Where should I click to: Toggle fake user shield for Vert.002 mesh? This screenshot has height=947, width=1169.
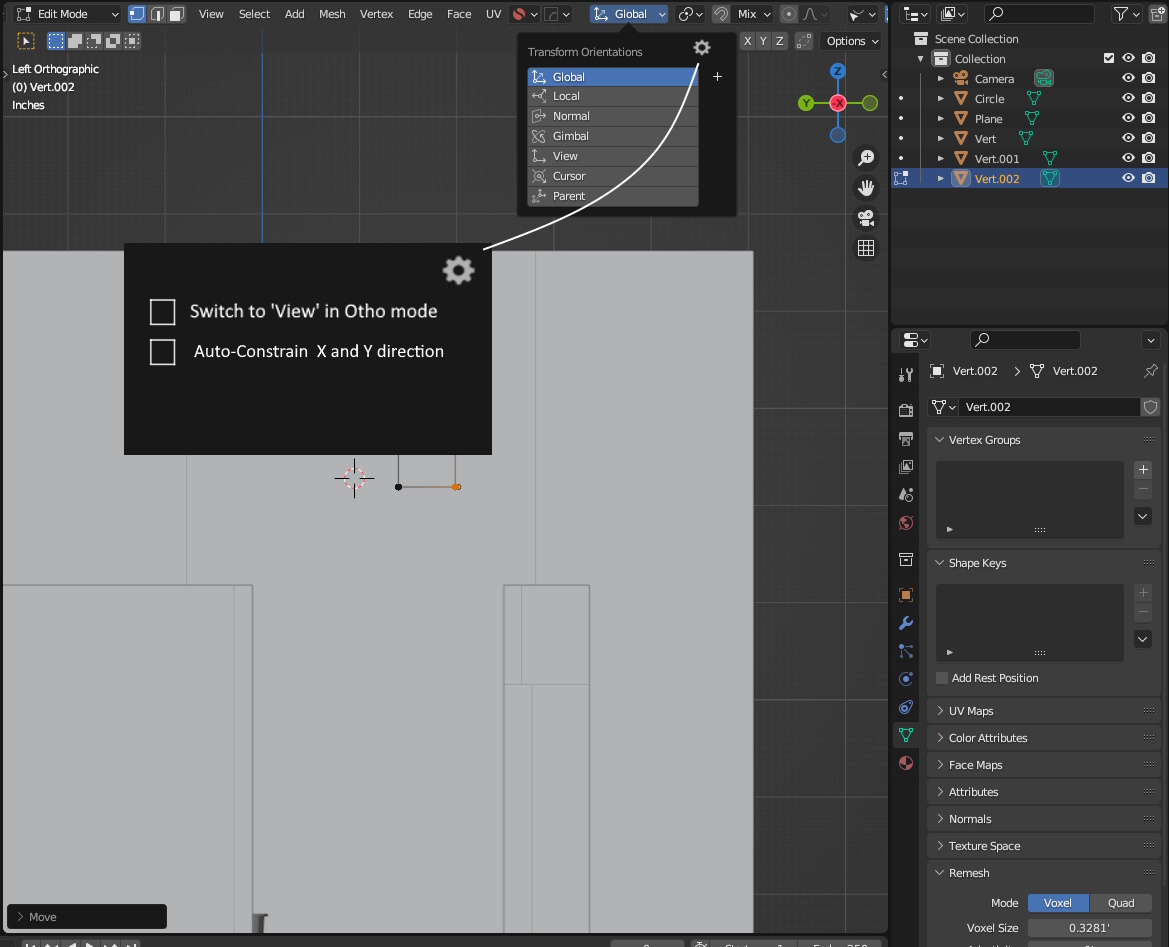coord(1150,407)
